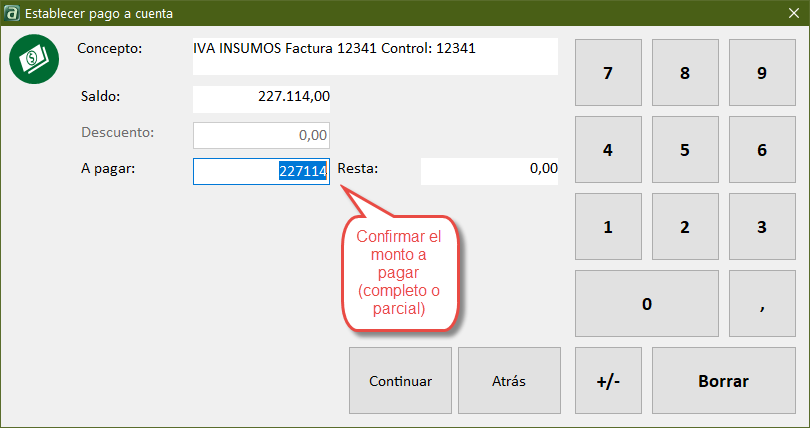Hit the 5 key on numeric pad
This screenshot has width=810, height=428.
tap(685, 150)
